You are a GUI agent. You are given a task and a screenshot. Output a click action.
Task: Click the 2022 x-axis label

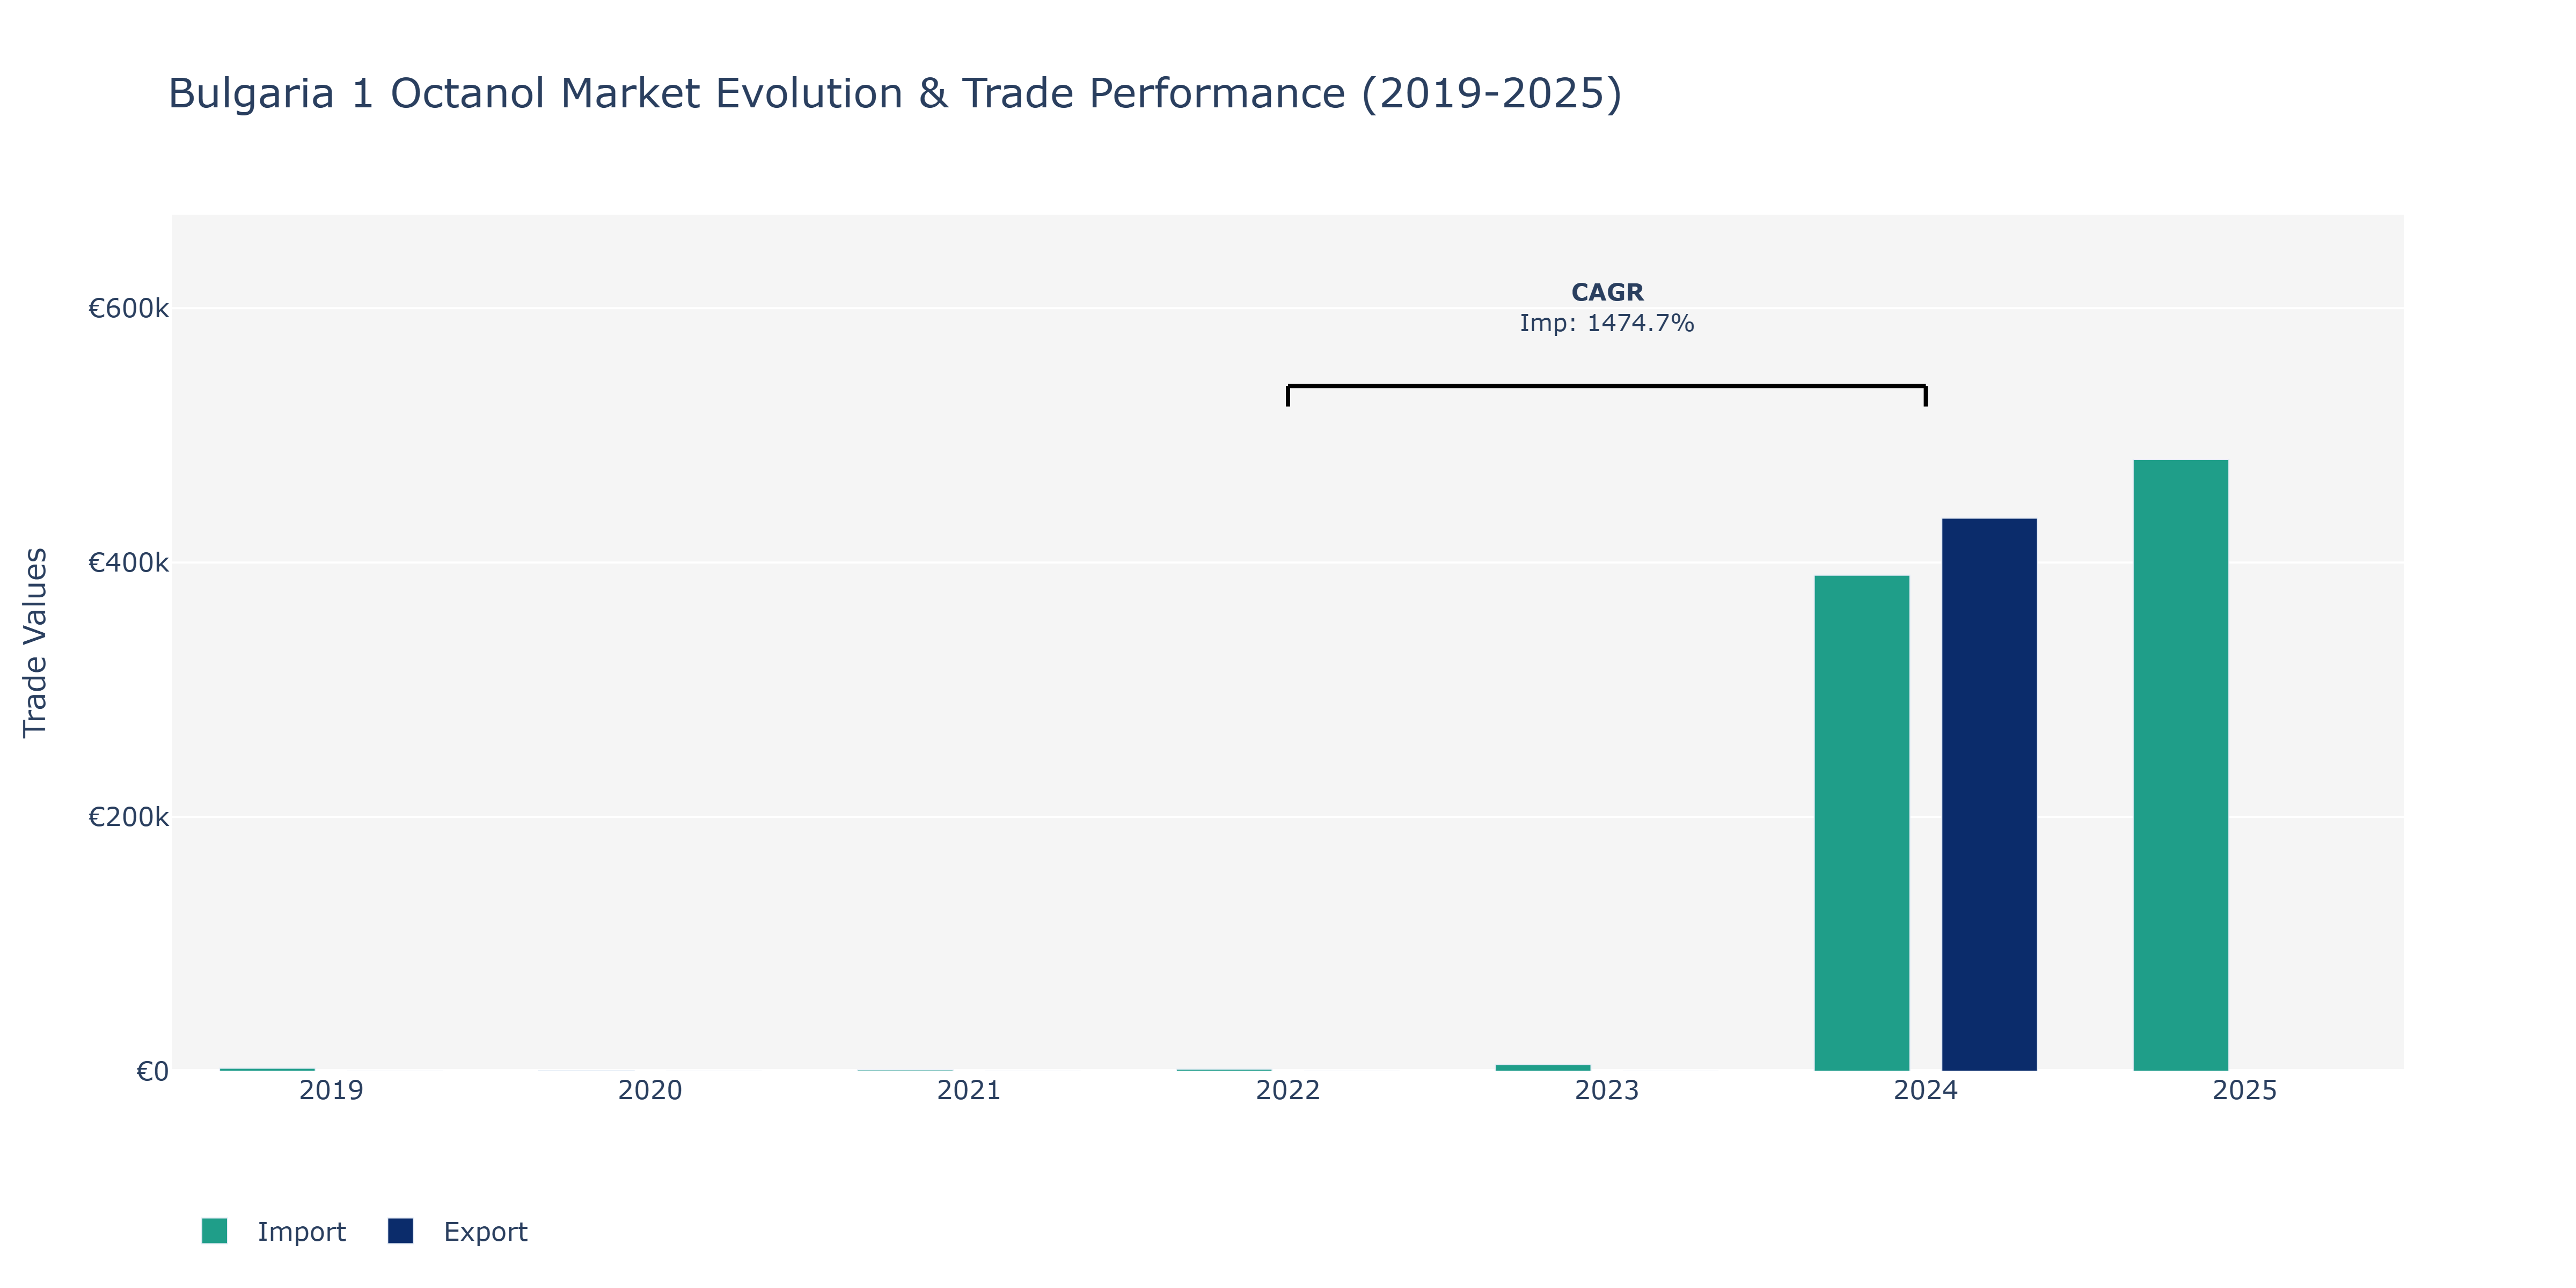coord(1288,1090)
